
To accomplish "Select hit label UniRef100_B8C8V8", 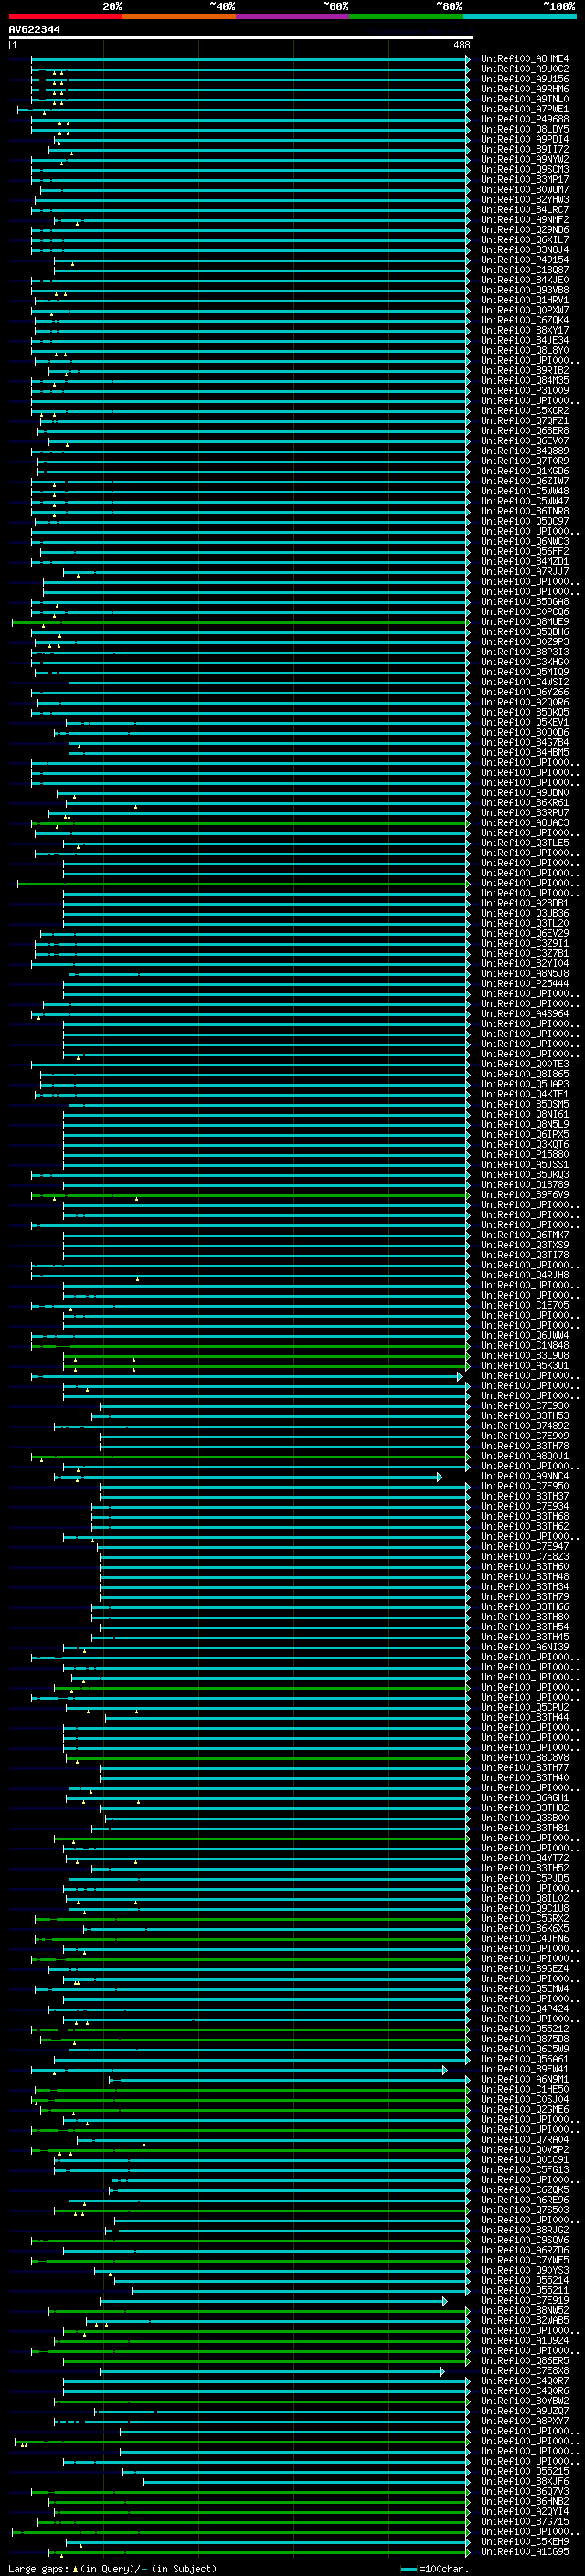I will pyautogui.click(x=525, y=1757).
